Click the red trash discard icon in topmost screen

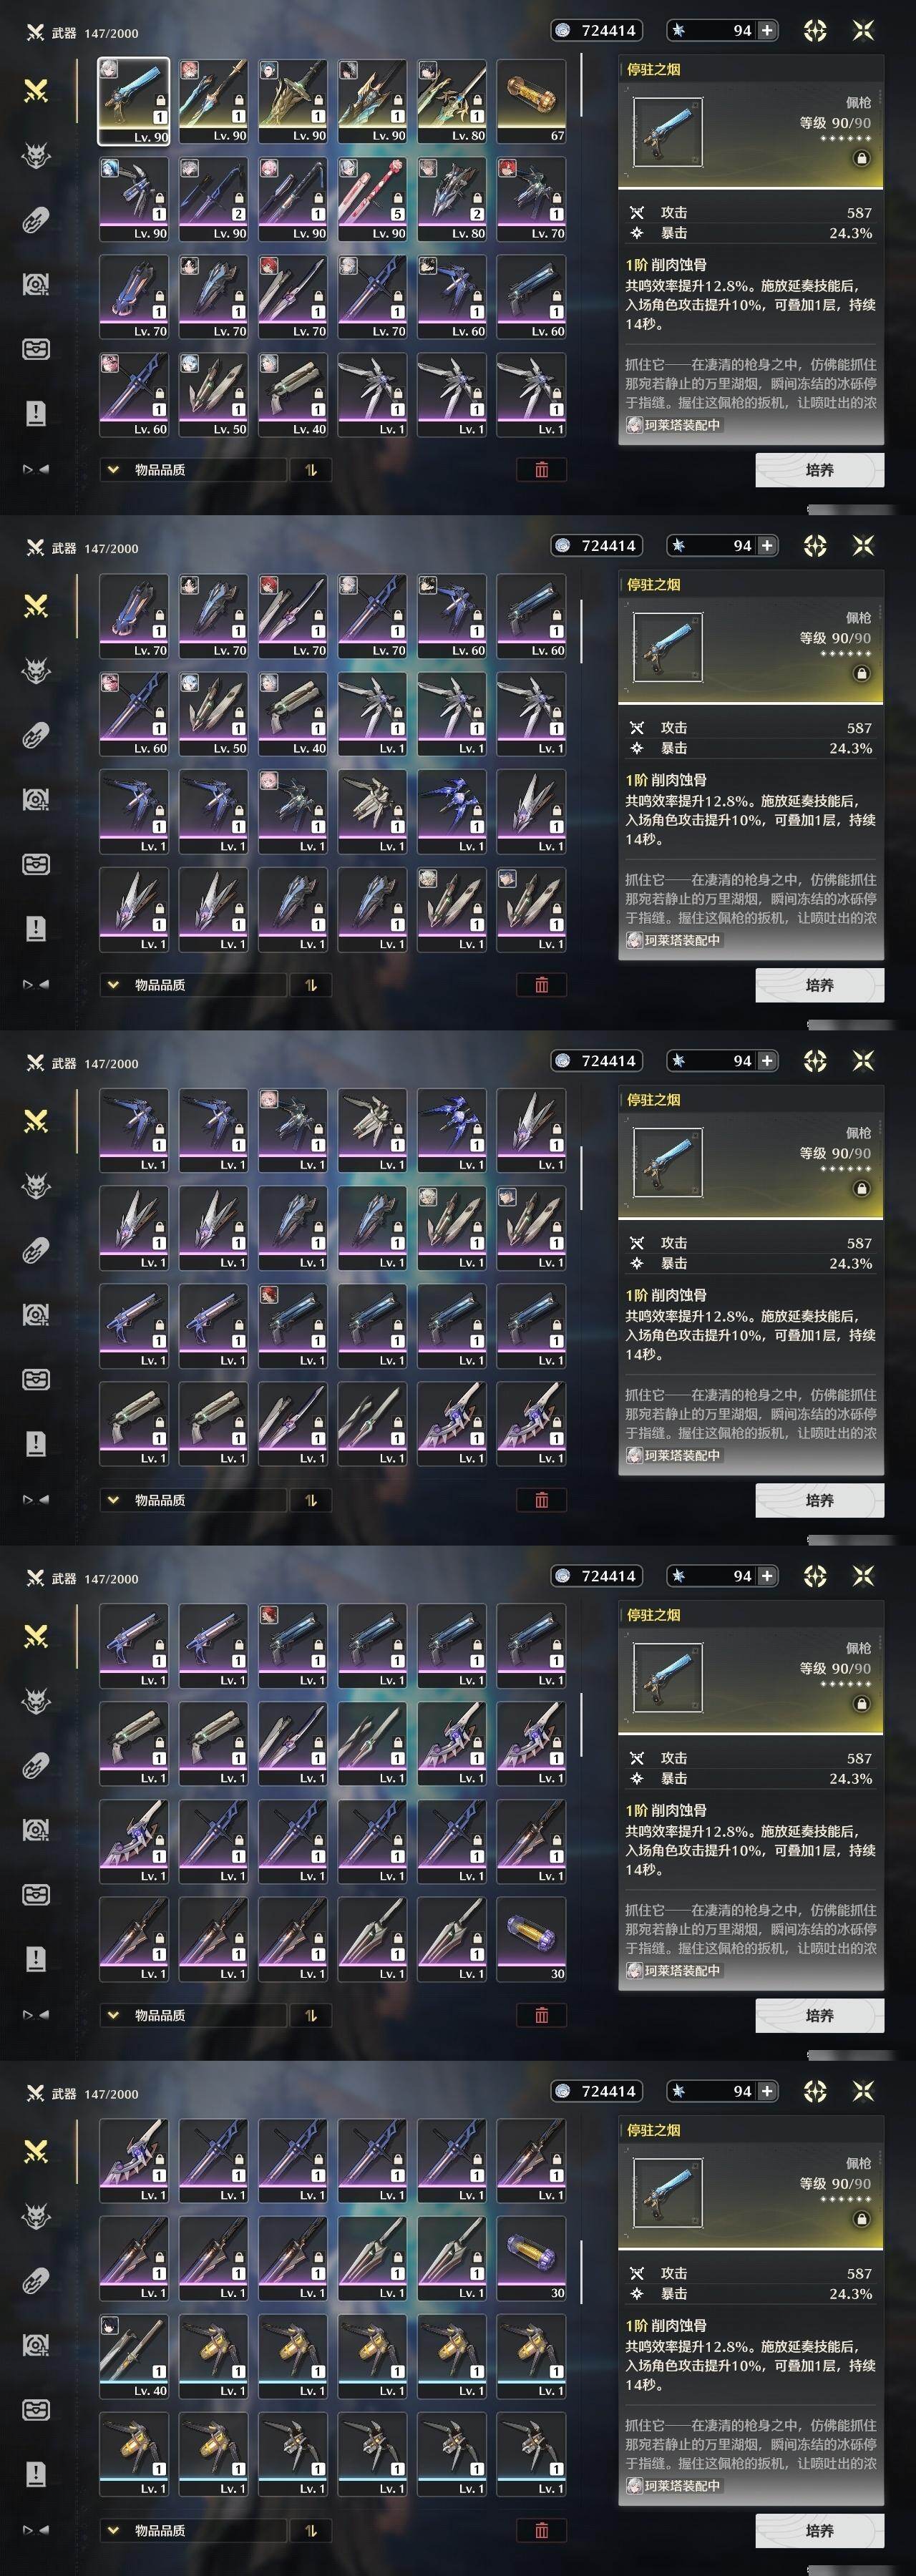pyautogui.click(x=542, y=470)
